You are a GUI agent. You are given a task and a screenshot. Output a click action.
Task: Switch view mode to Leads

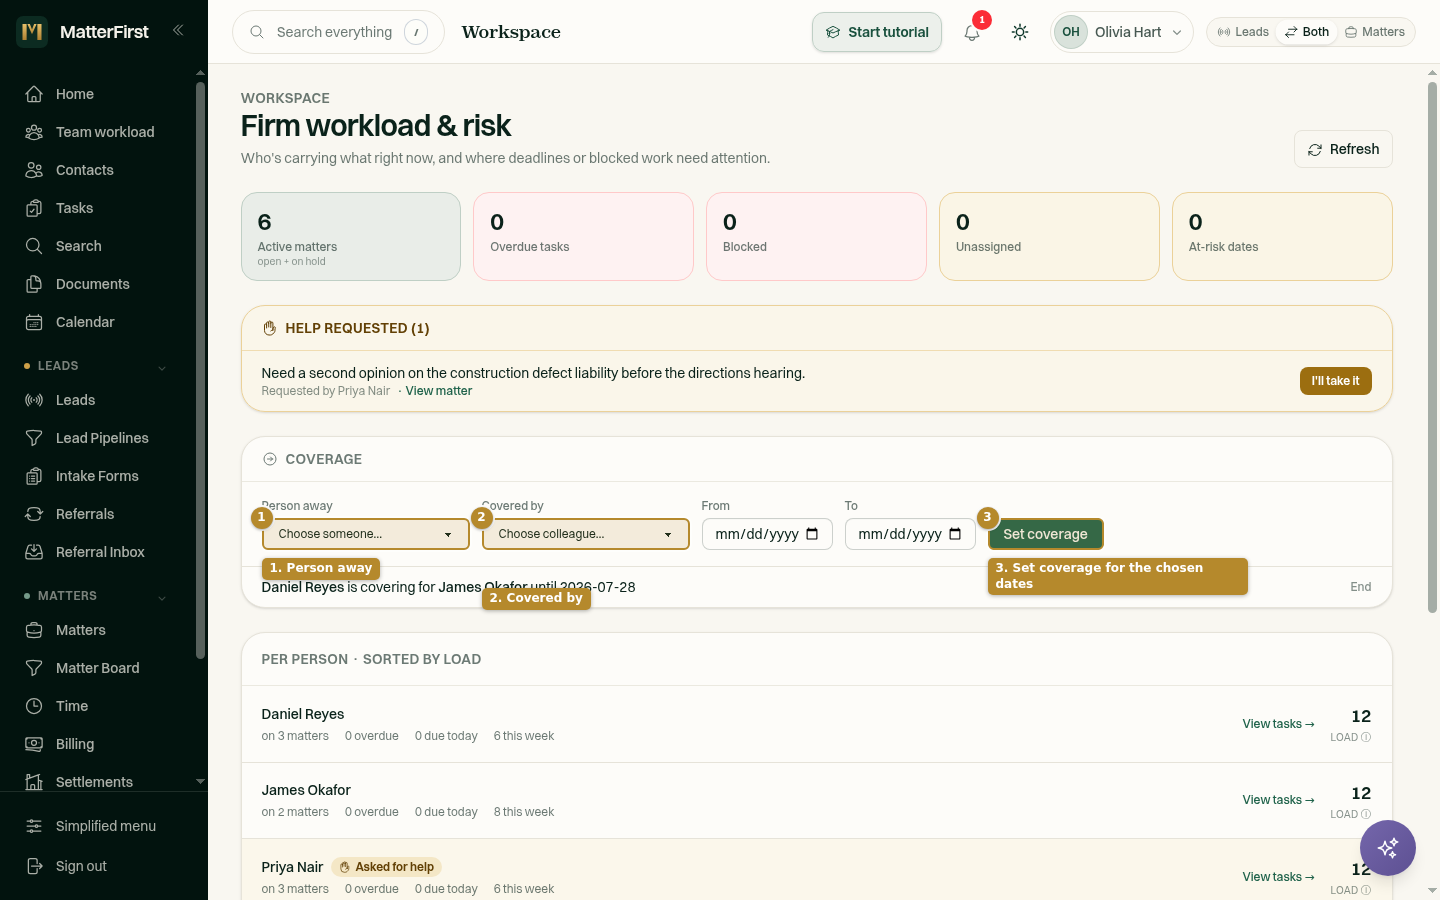coord(1243,32)
